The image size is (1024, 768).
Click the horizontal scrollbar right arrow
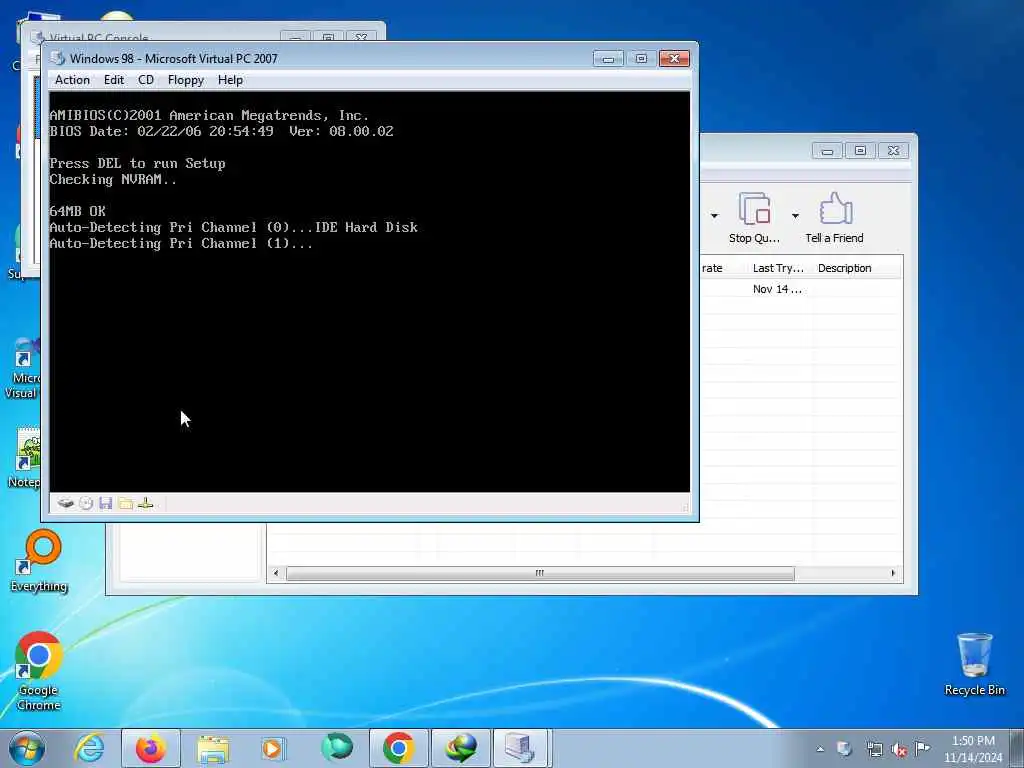(x=893, y=573)
